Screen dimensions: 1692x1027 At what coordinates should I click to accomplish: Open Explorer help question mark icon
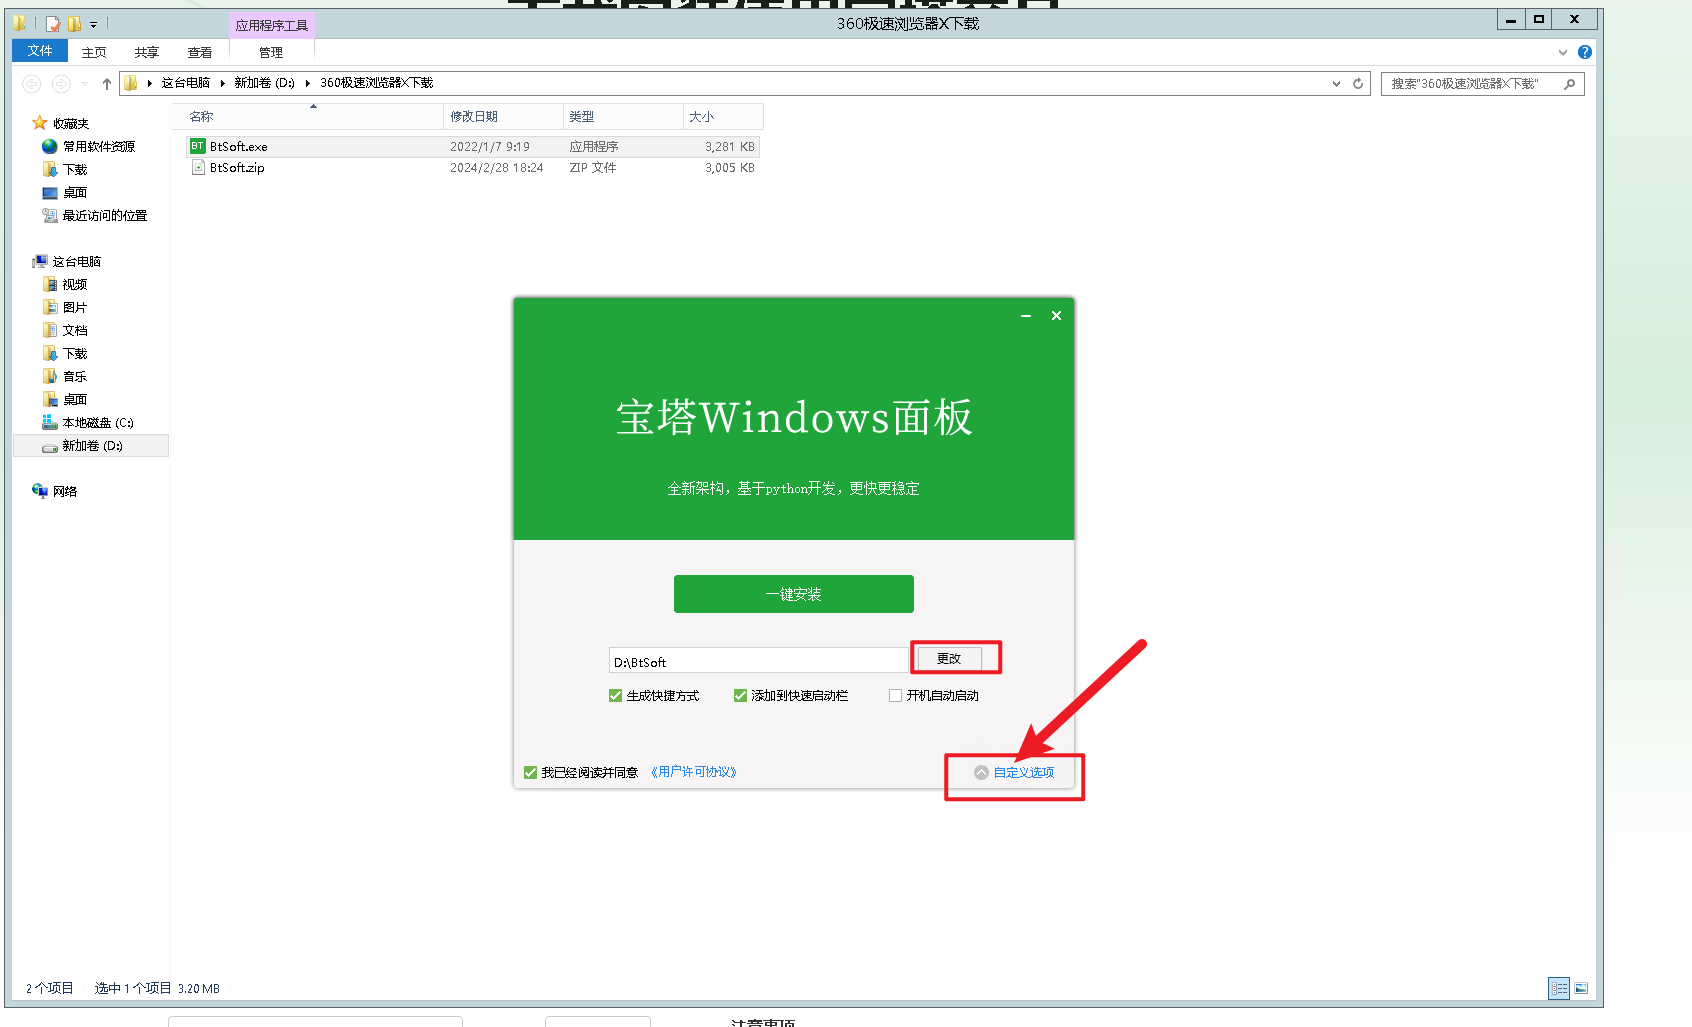point(1584,52)
